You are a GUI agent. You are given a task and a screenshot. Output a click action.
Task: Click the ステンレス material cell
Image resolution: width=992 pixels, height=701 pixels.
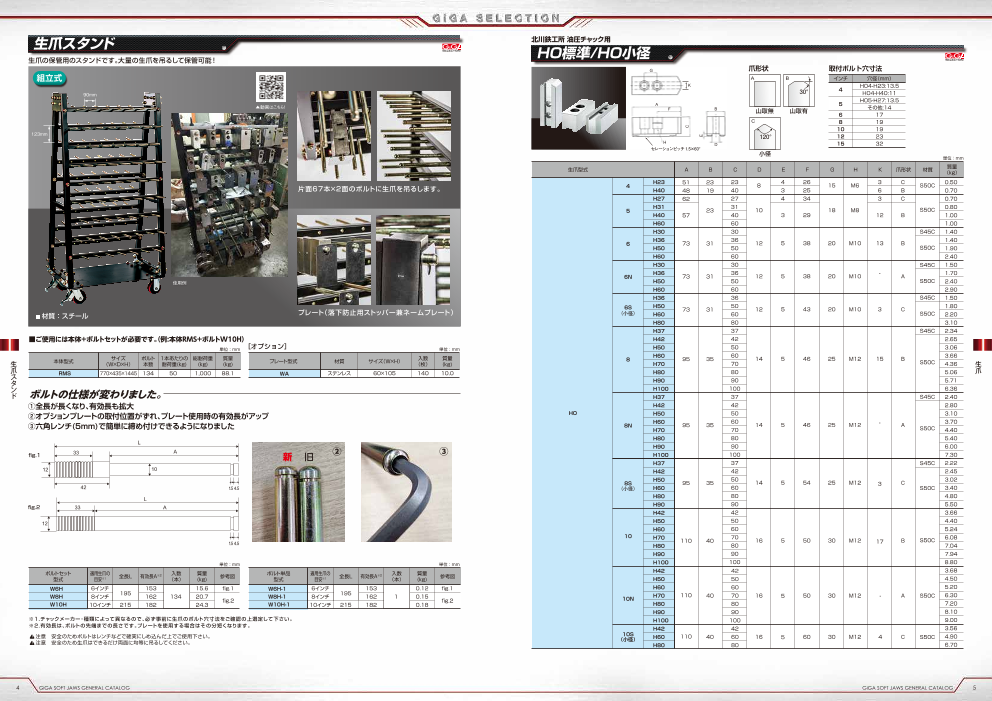pos(339,373)
